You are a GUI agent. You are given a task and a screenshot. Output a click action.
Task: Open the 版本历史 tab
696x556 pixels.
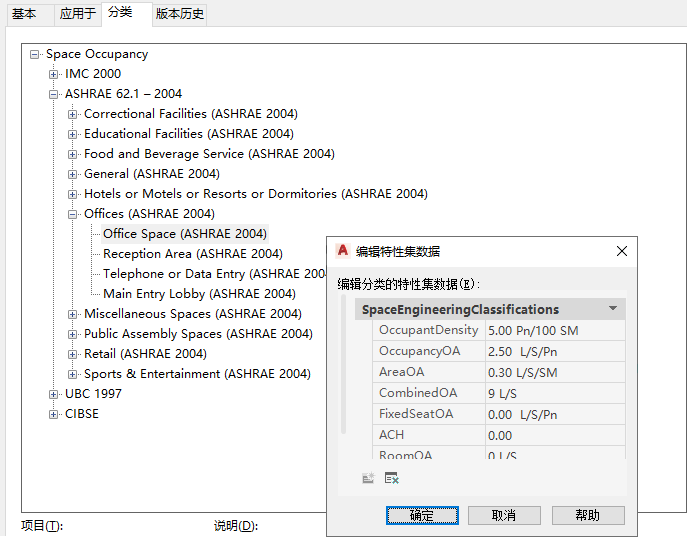[x=180, y=14]
